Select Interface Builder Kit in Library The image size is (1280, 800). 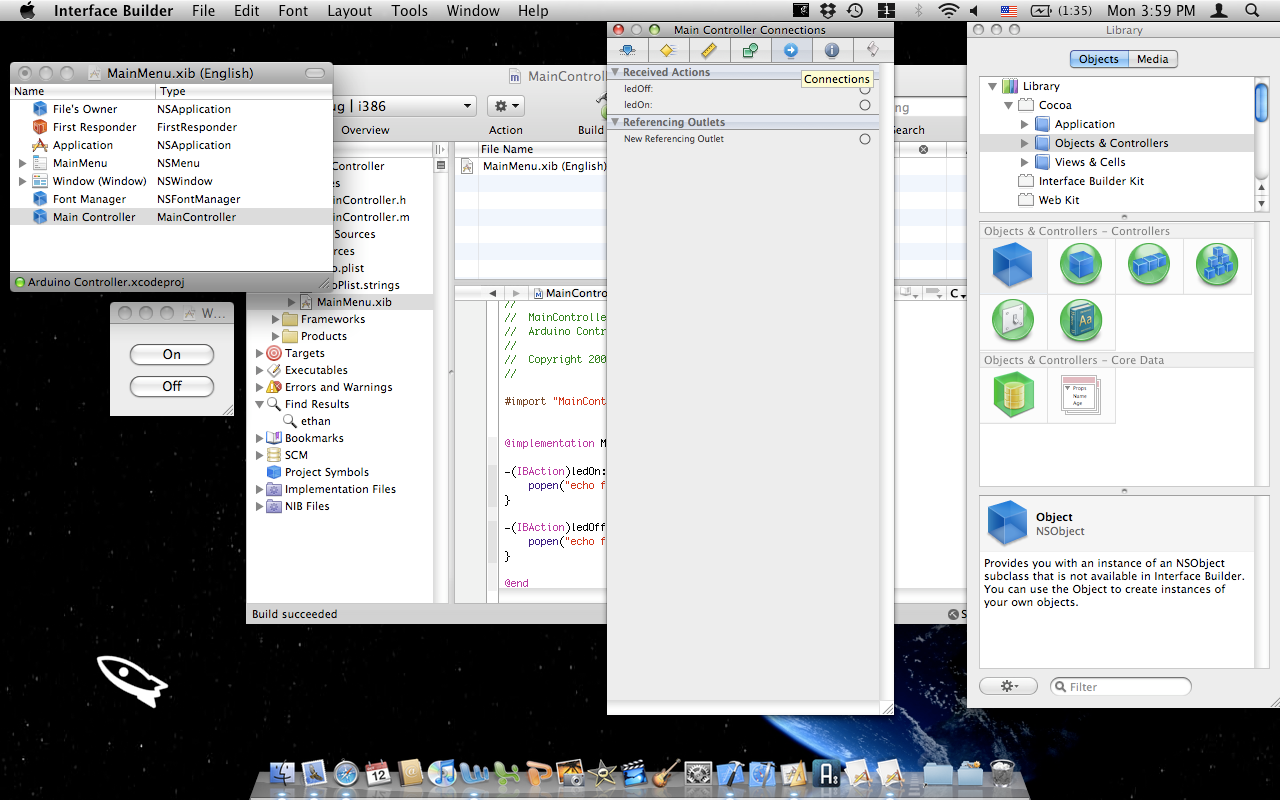pyautogui.click(x=1091, y=181)
